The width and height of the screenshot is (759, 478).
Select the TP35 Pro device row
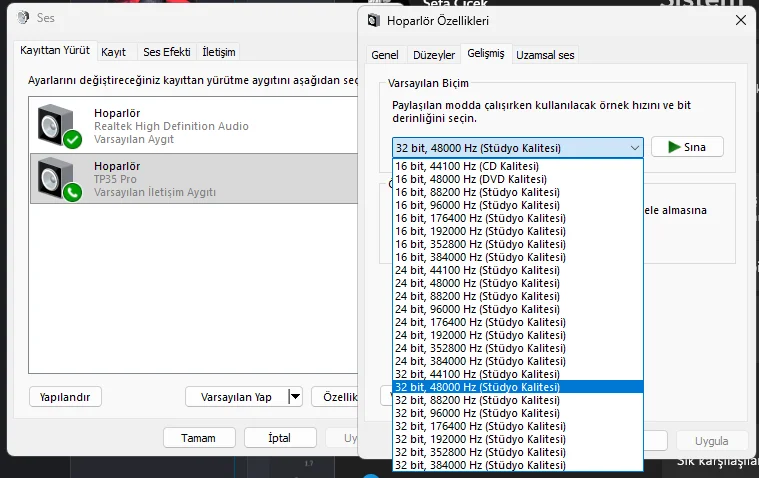coord(194,179)
